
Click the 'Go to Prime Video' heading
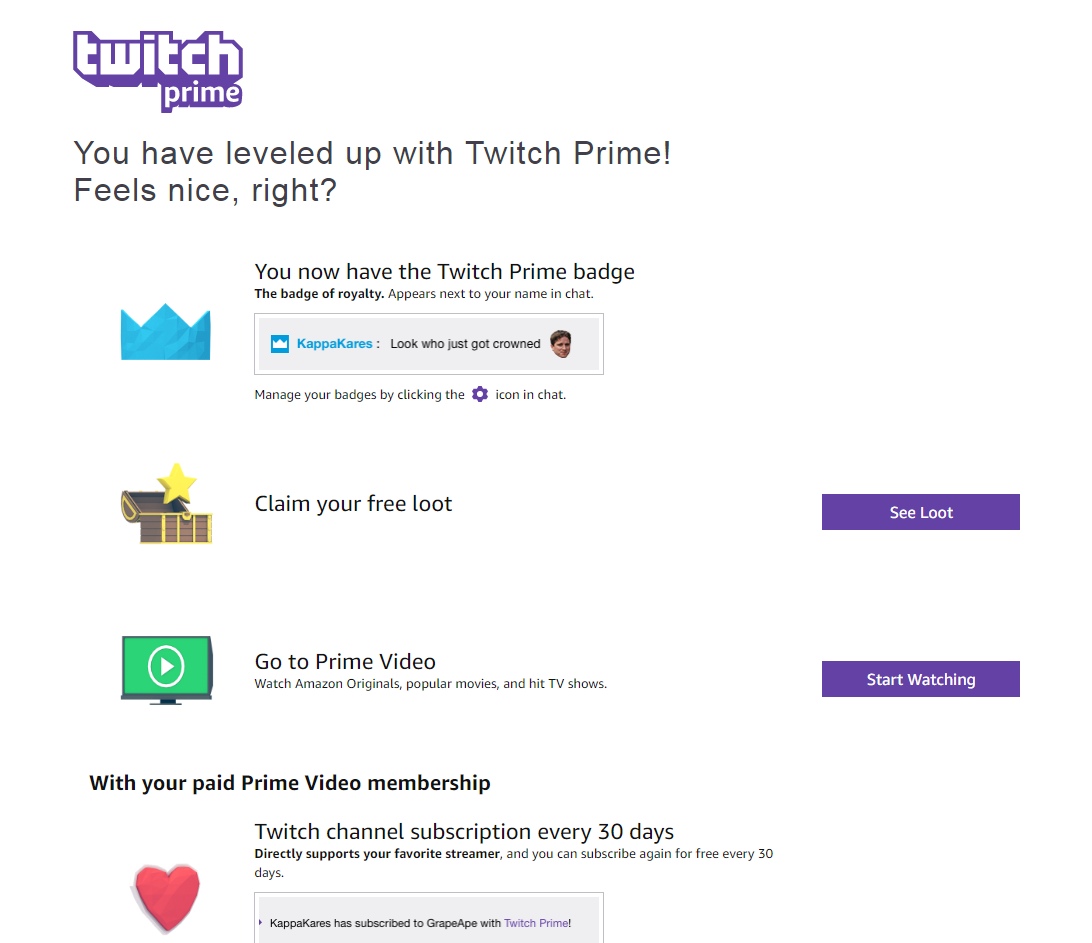pos(345,662)
